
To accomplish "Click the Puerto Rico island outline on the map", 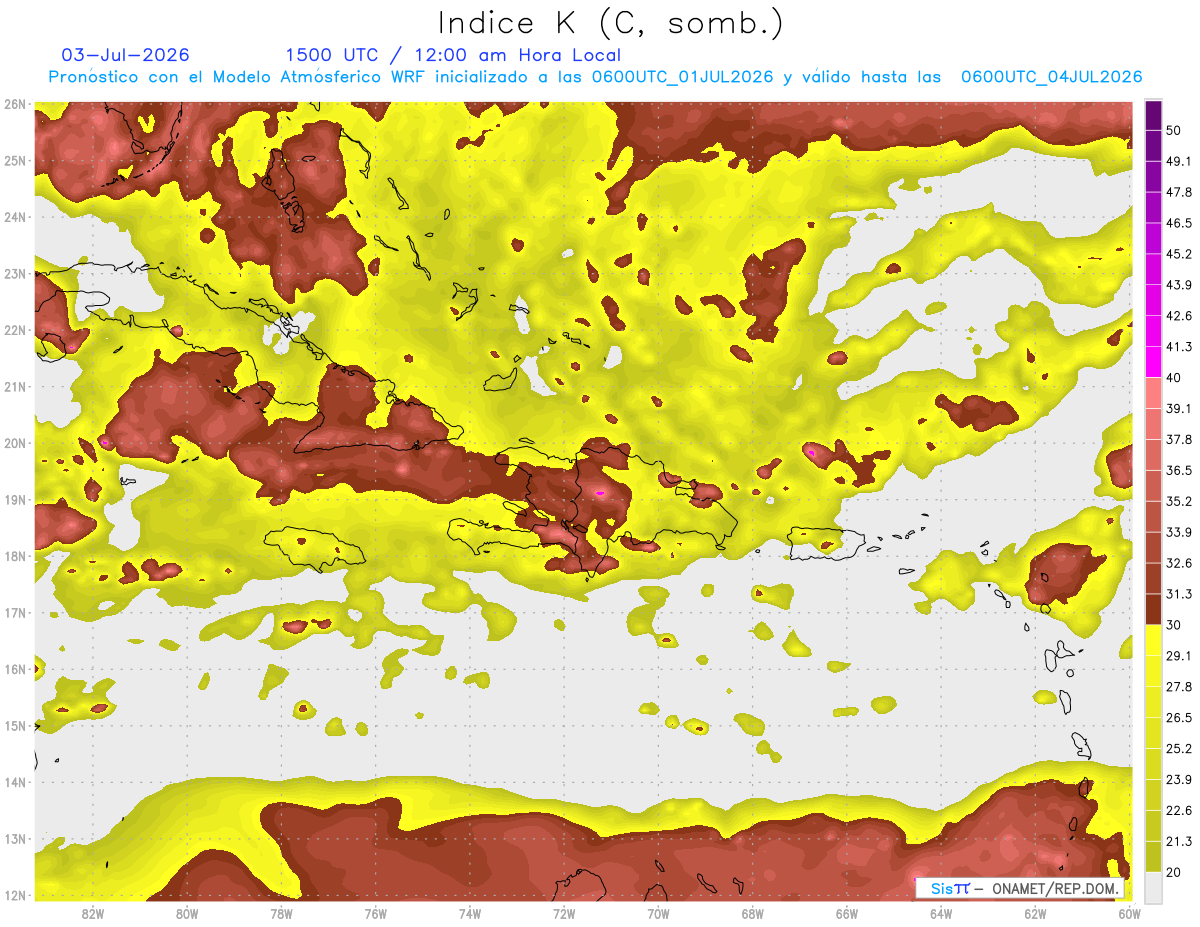I will (x=826, y=544).
